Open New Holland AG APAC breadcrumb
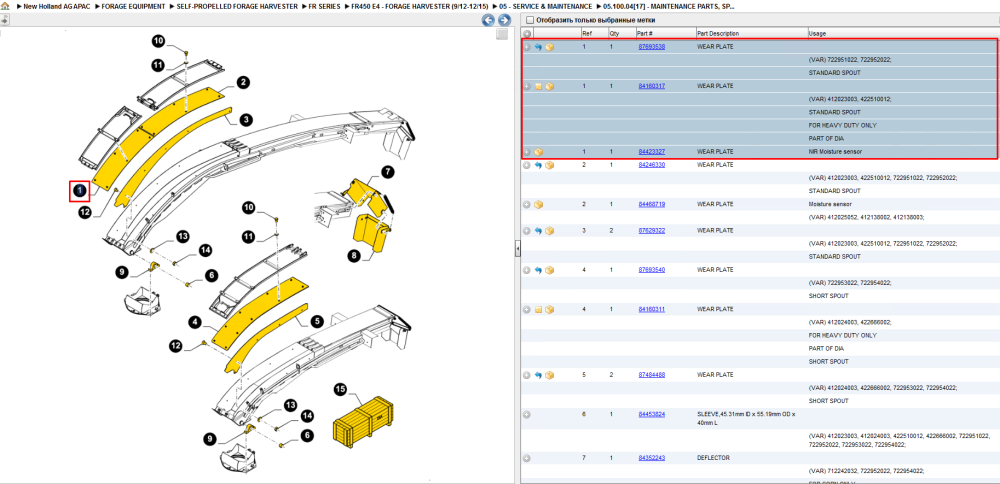Viewport: 1000px width, 484px height. tap(56, 6)
